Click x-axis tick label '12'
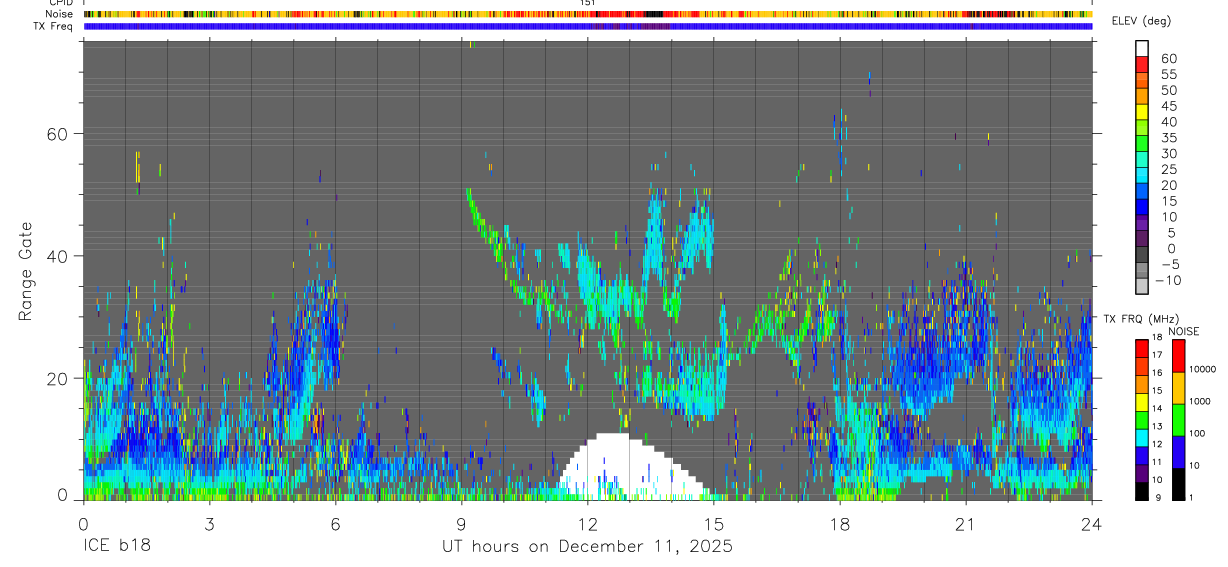This screenshot has height=567, width=1228. pyautogui.click(x=587, y=524)
